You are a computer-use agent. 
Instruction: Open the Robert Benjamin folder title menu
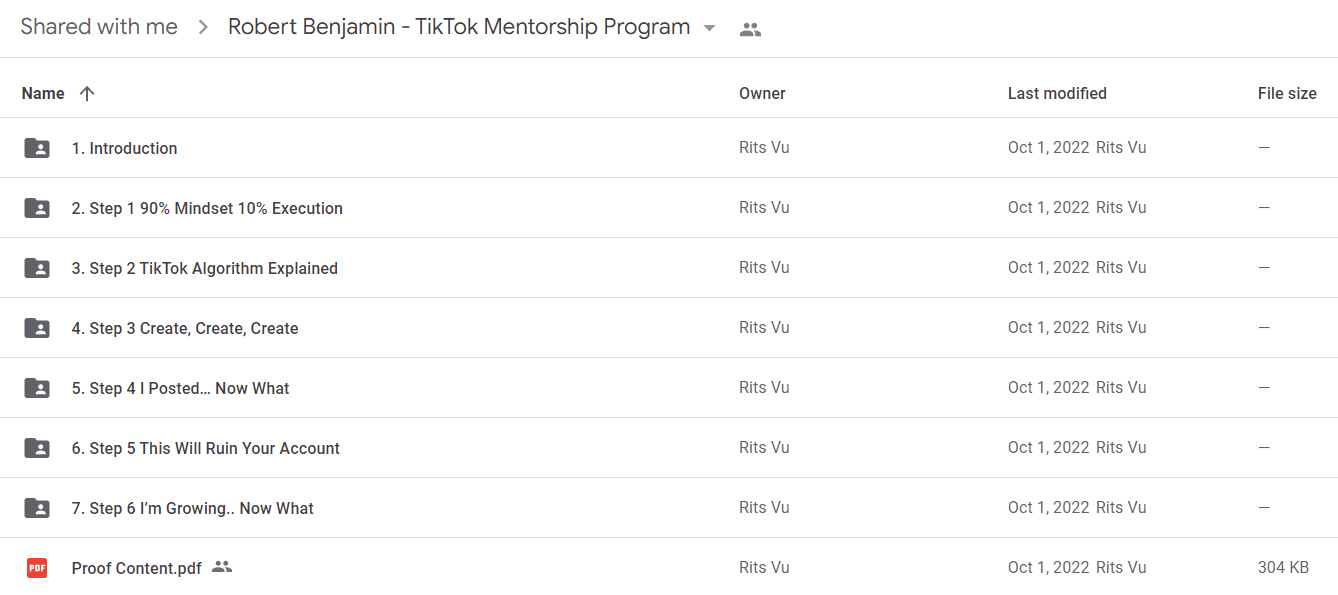[459, 27]
